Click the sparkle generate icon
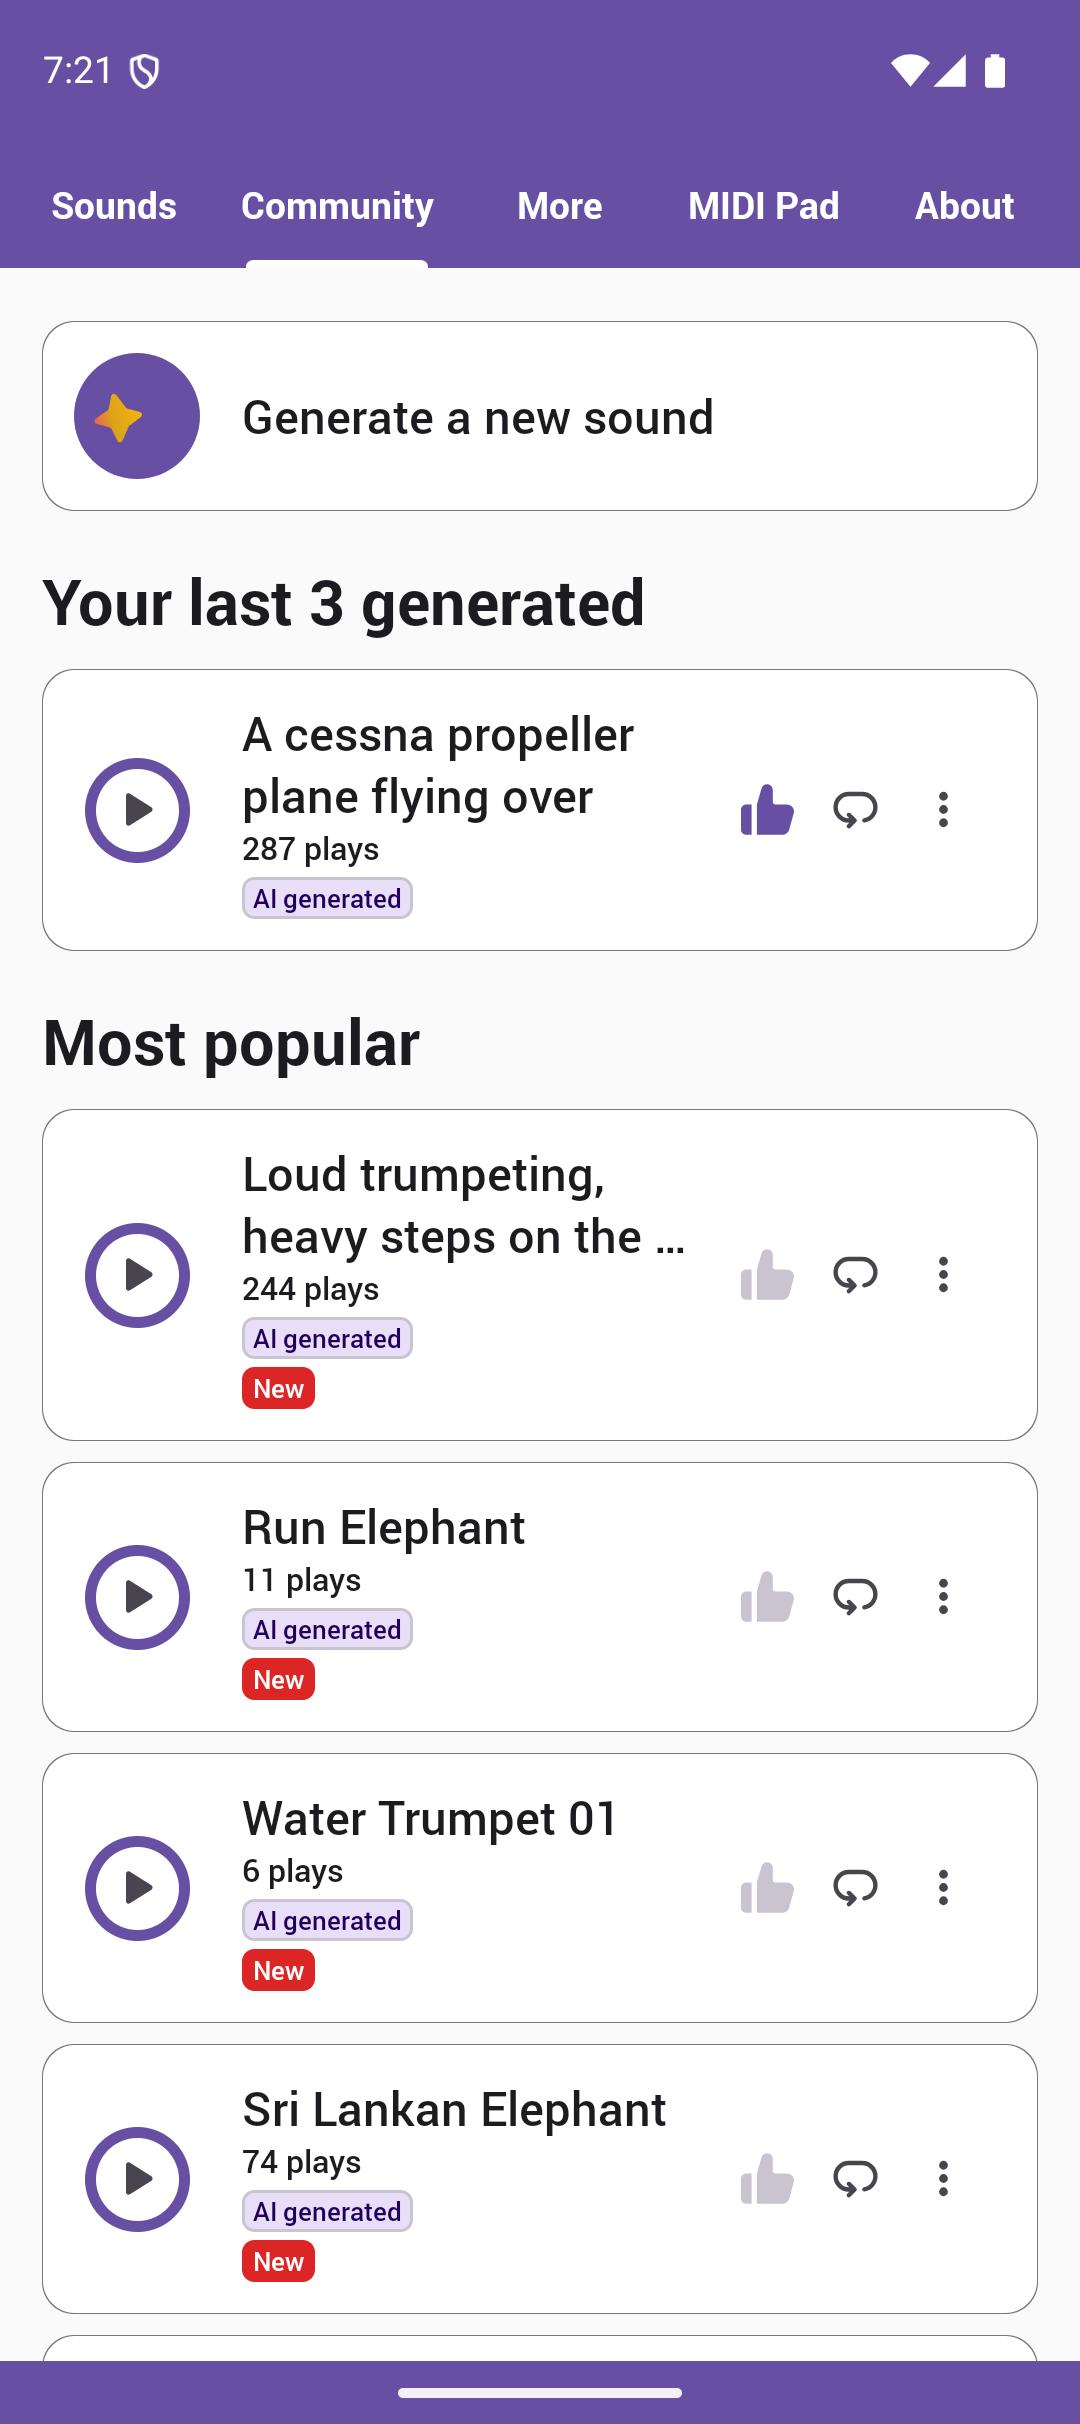 point(137,416)
